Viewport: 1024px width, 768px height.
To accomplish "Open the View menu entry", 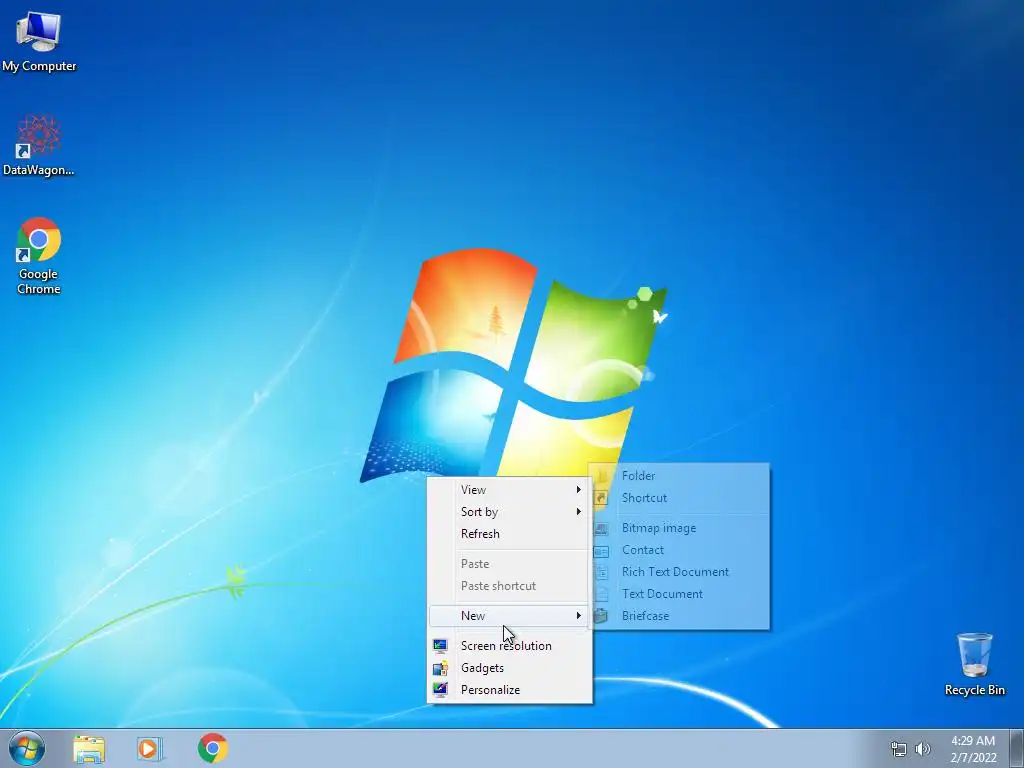I will tap(509, 490).
